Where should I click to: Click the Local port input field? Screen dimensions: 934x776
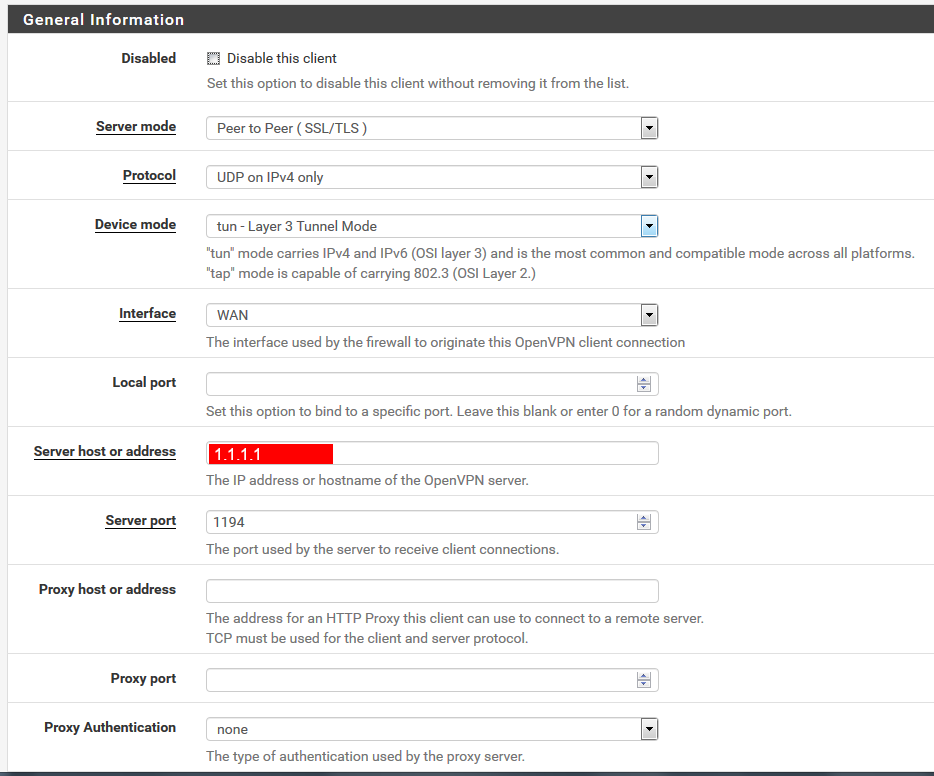[420, 384]
